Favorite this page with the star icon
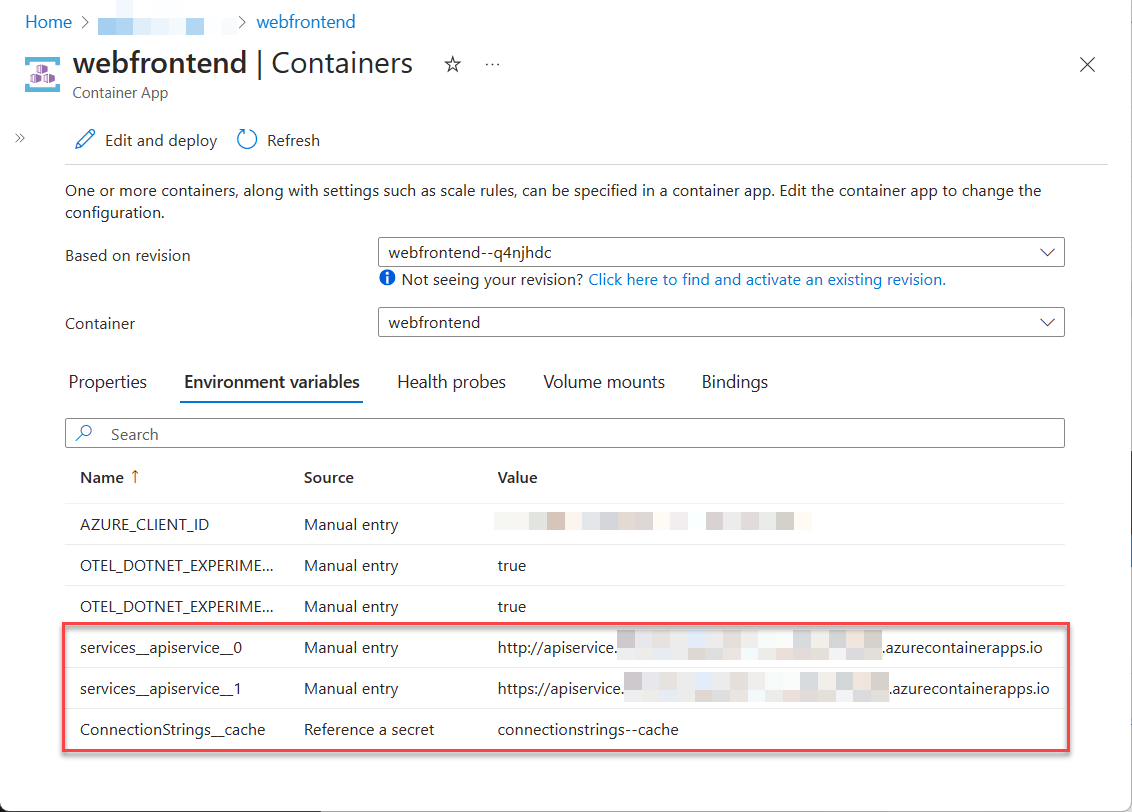Image resolution: width=1132 pixels, height=812 pixels. pos(453,65)
